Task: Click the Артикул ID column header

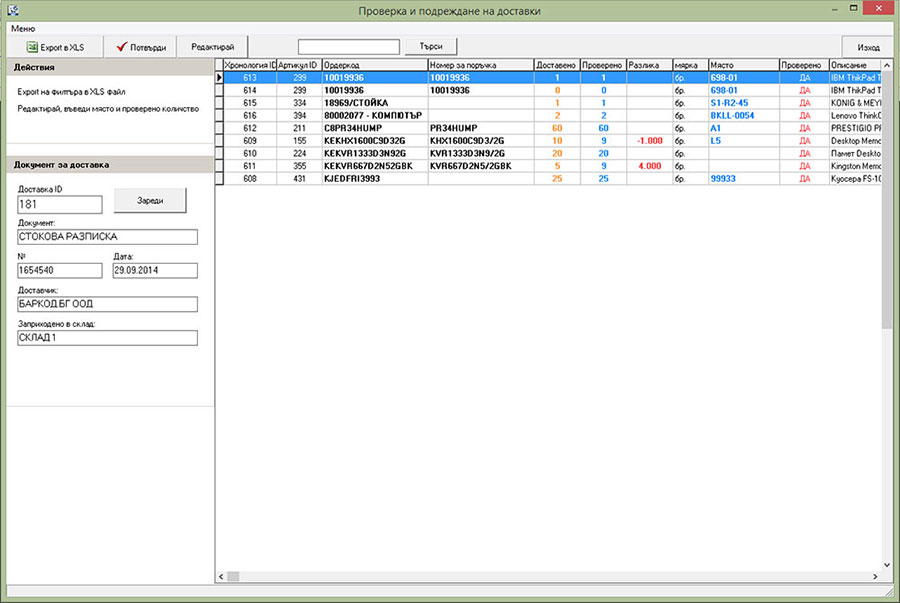Action: click(x=299, y=65)
